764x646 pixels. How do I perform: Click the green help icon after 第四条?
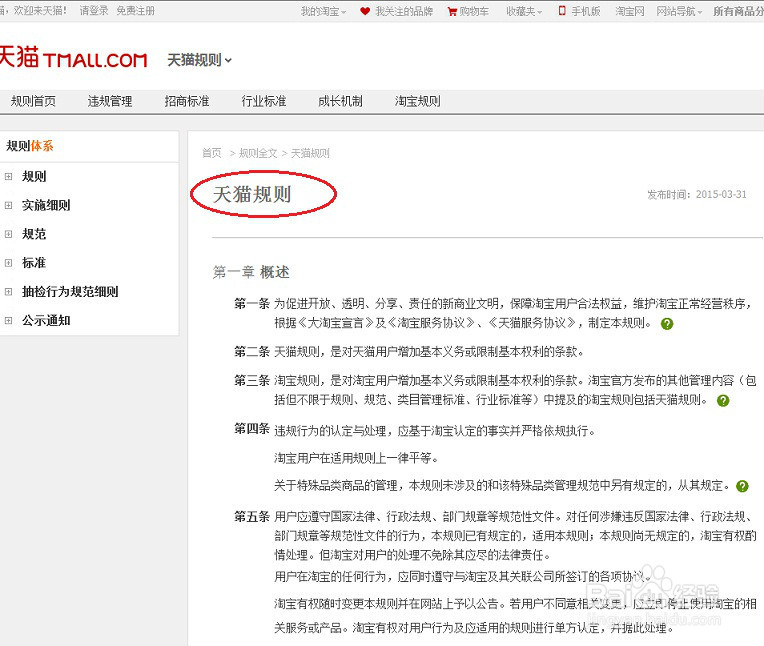742,486
